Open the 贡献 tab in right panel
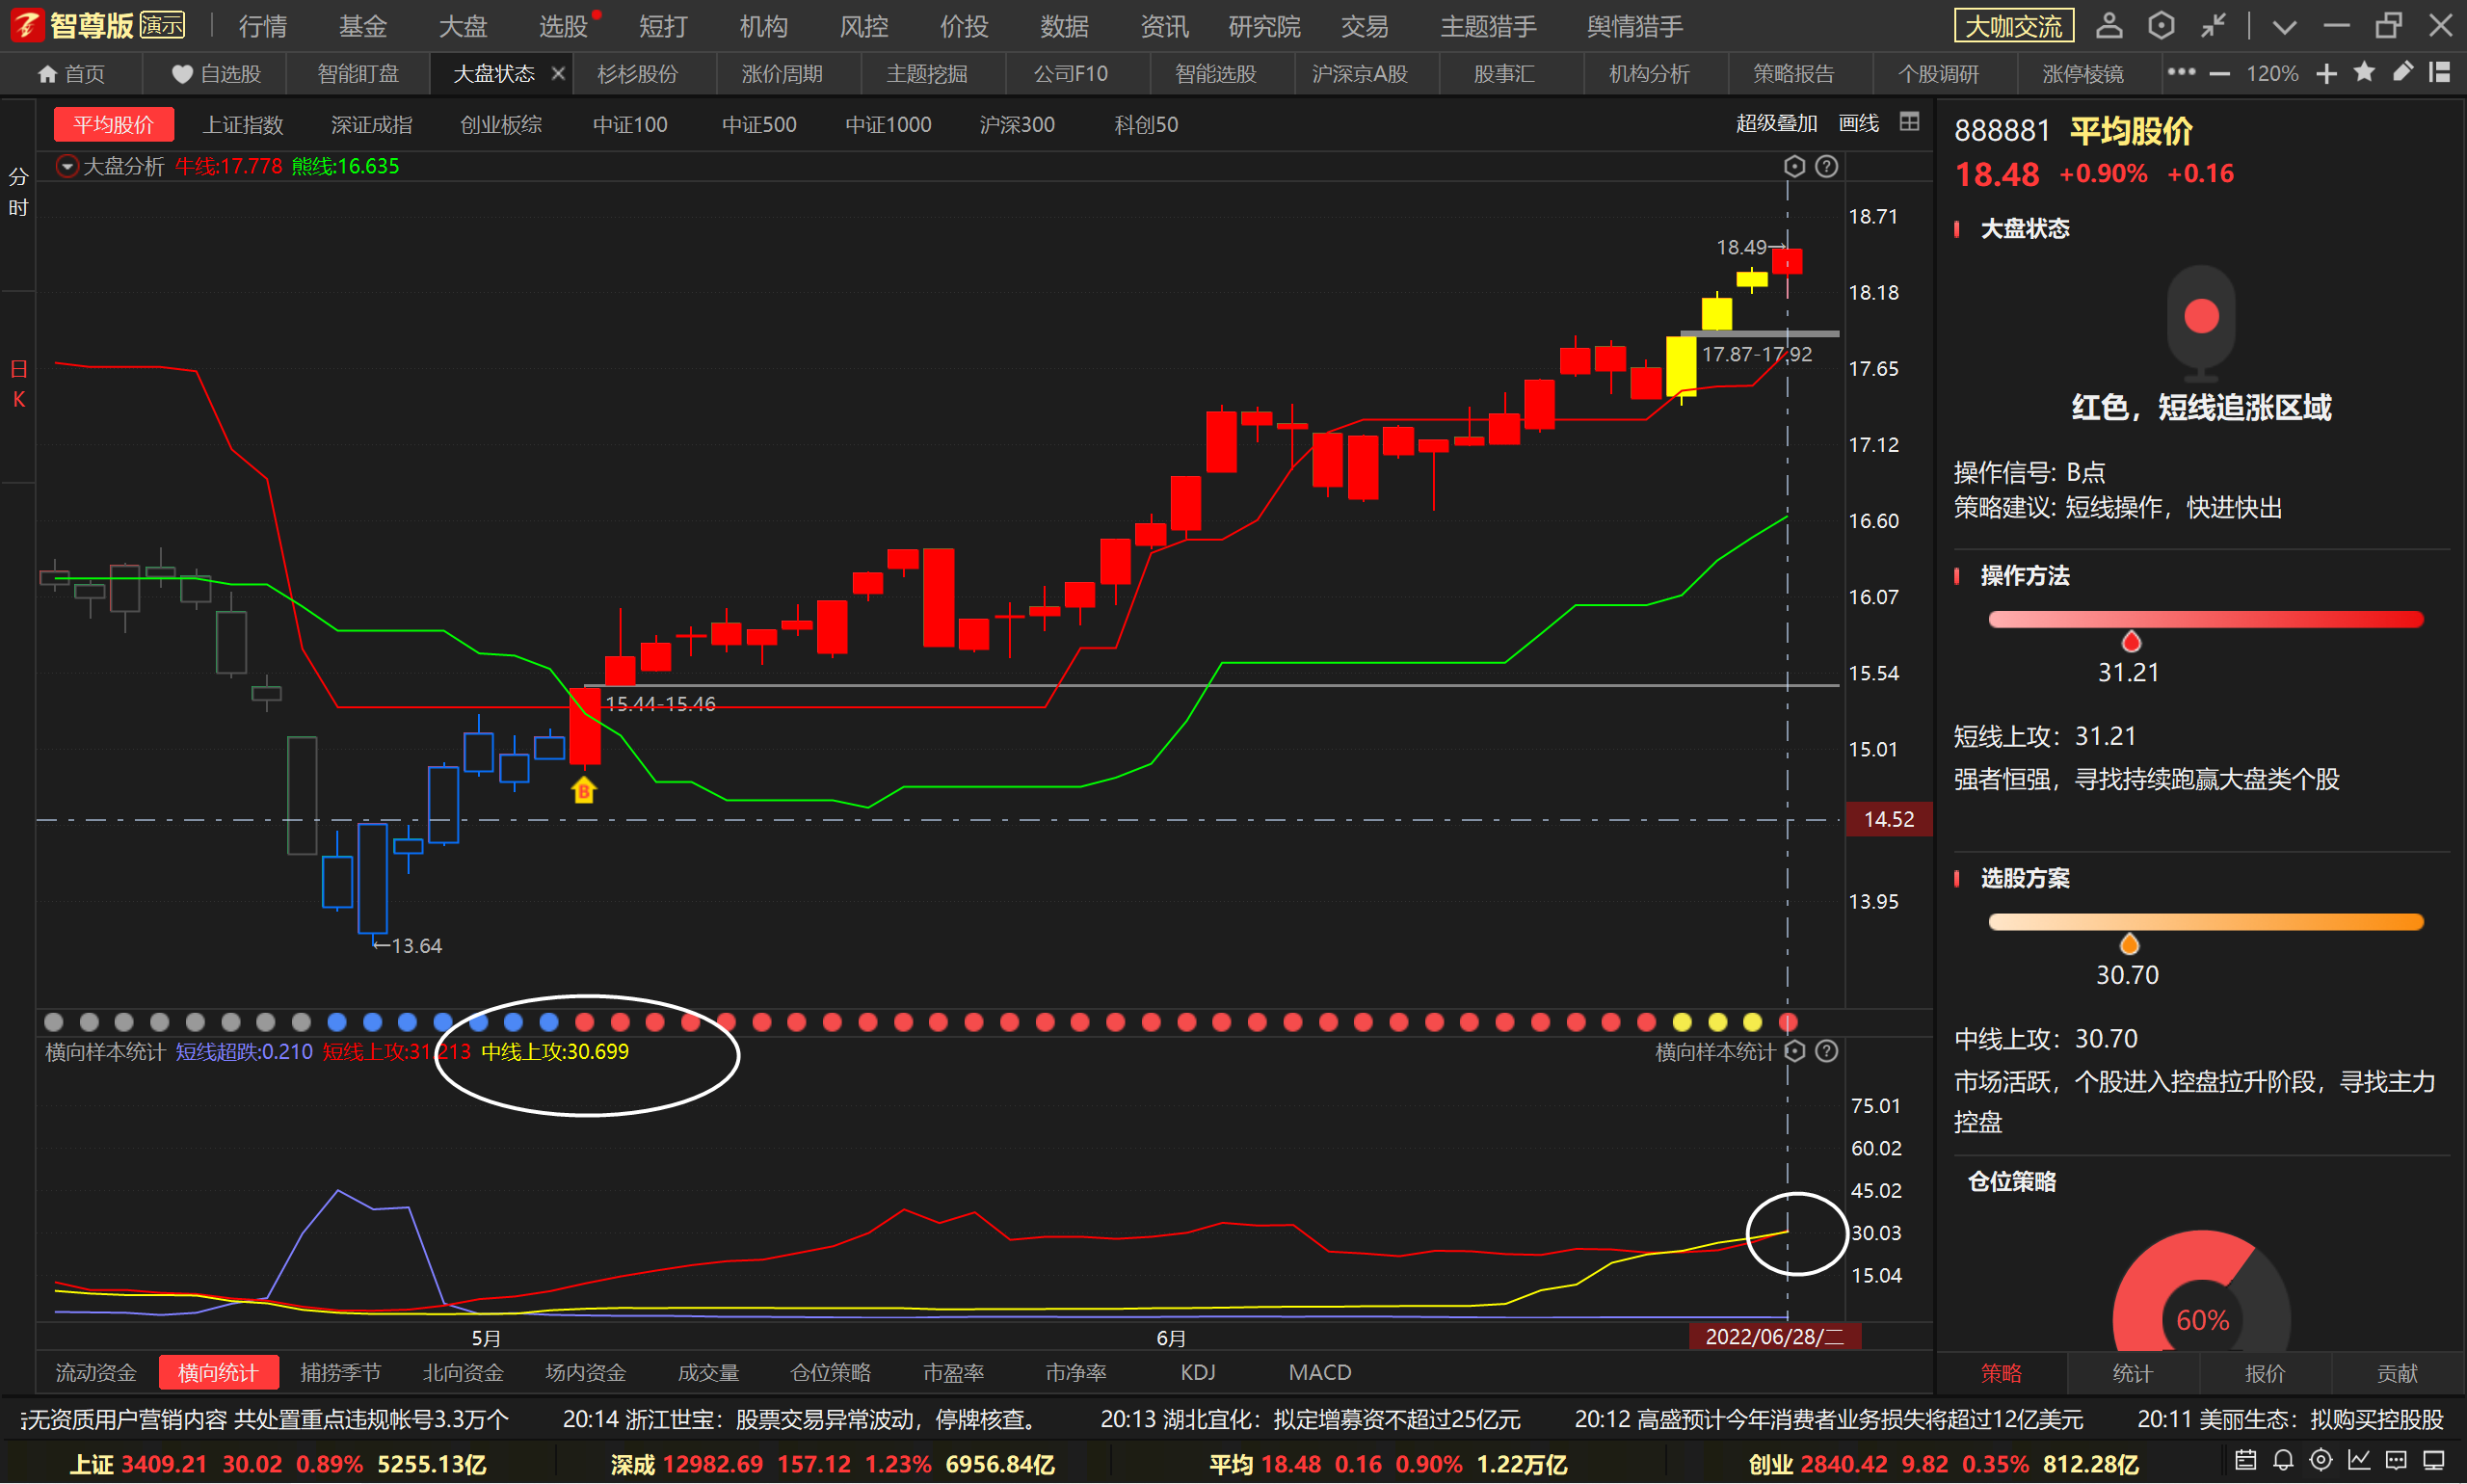This screenshot has width=2467, height=1484. coord(2396,1373)
